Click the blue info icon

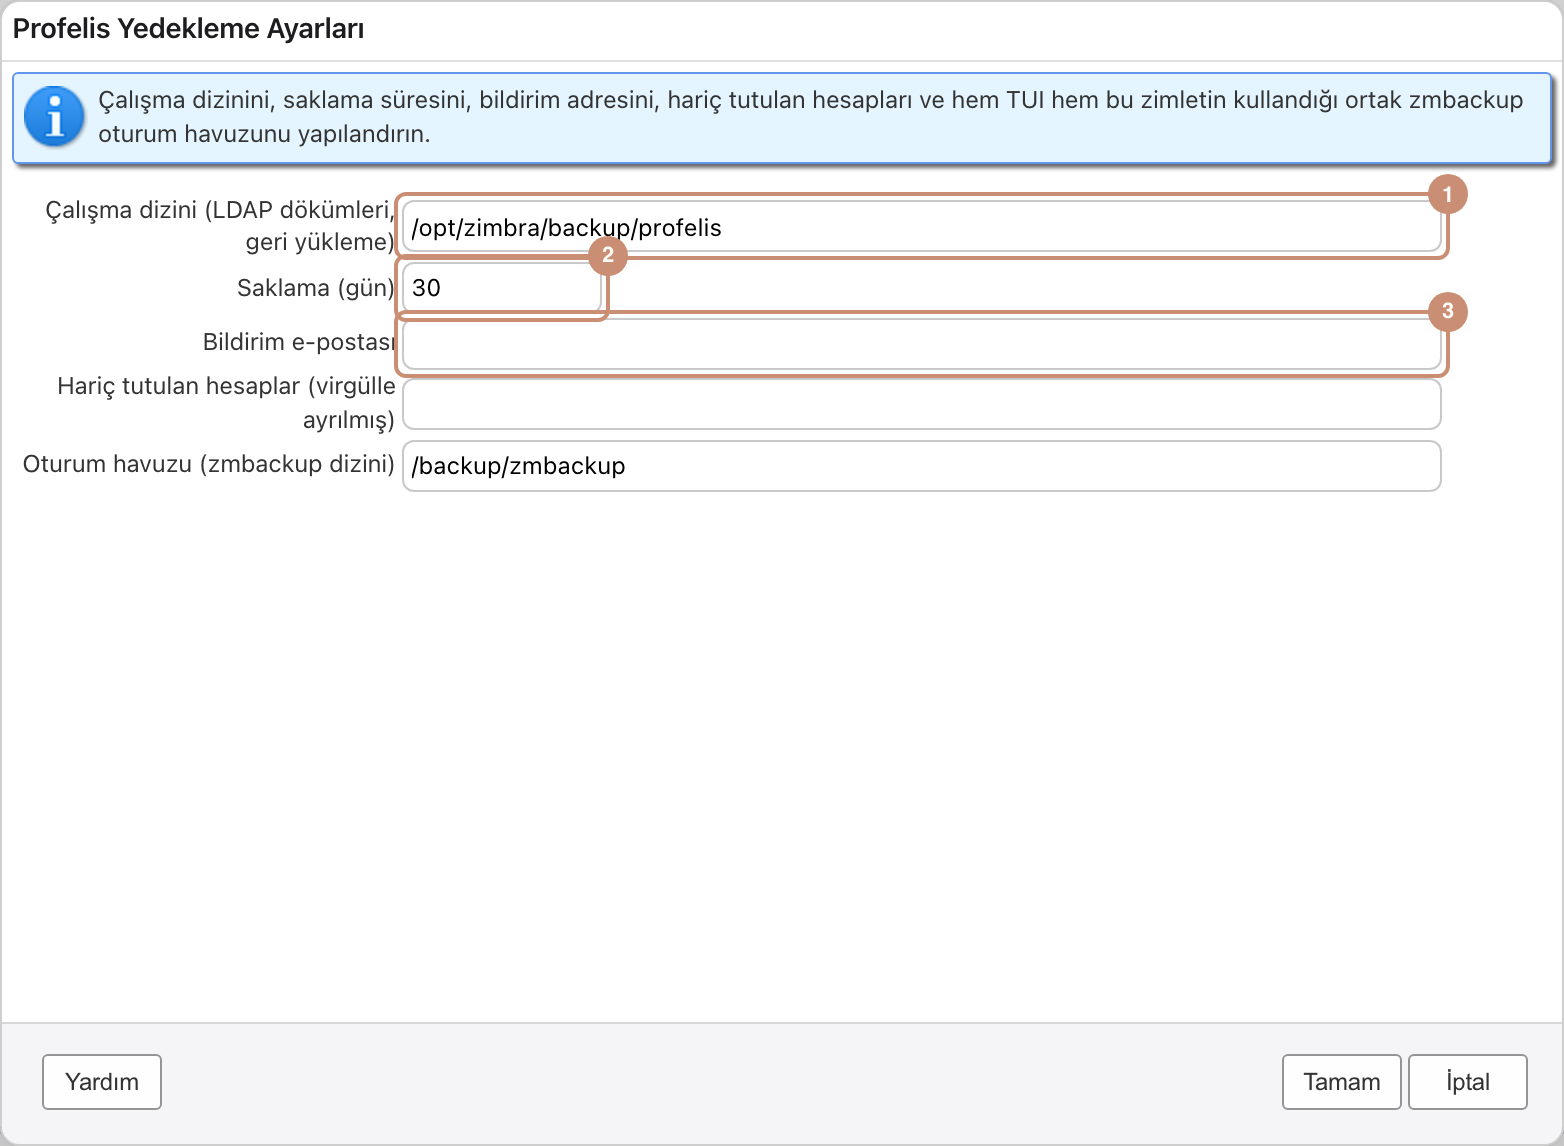pos(54,116)
